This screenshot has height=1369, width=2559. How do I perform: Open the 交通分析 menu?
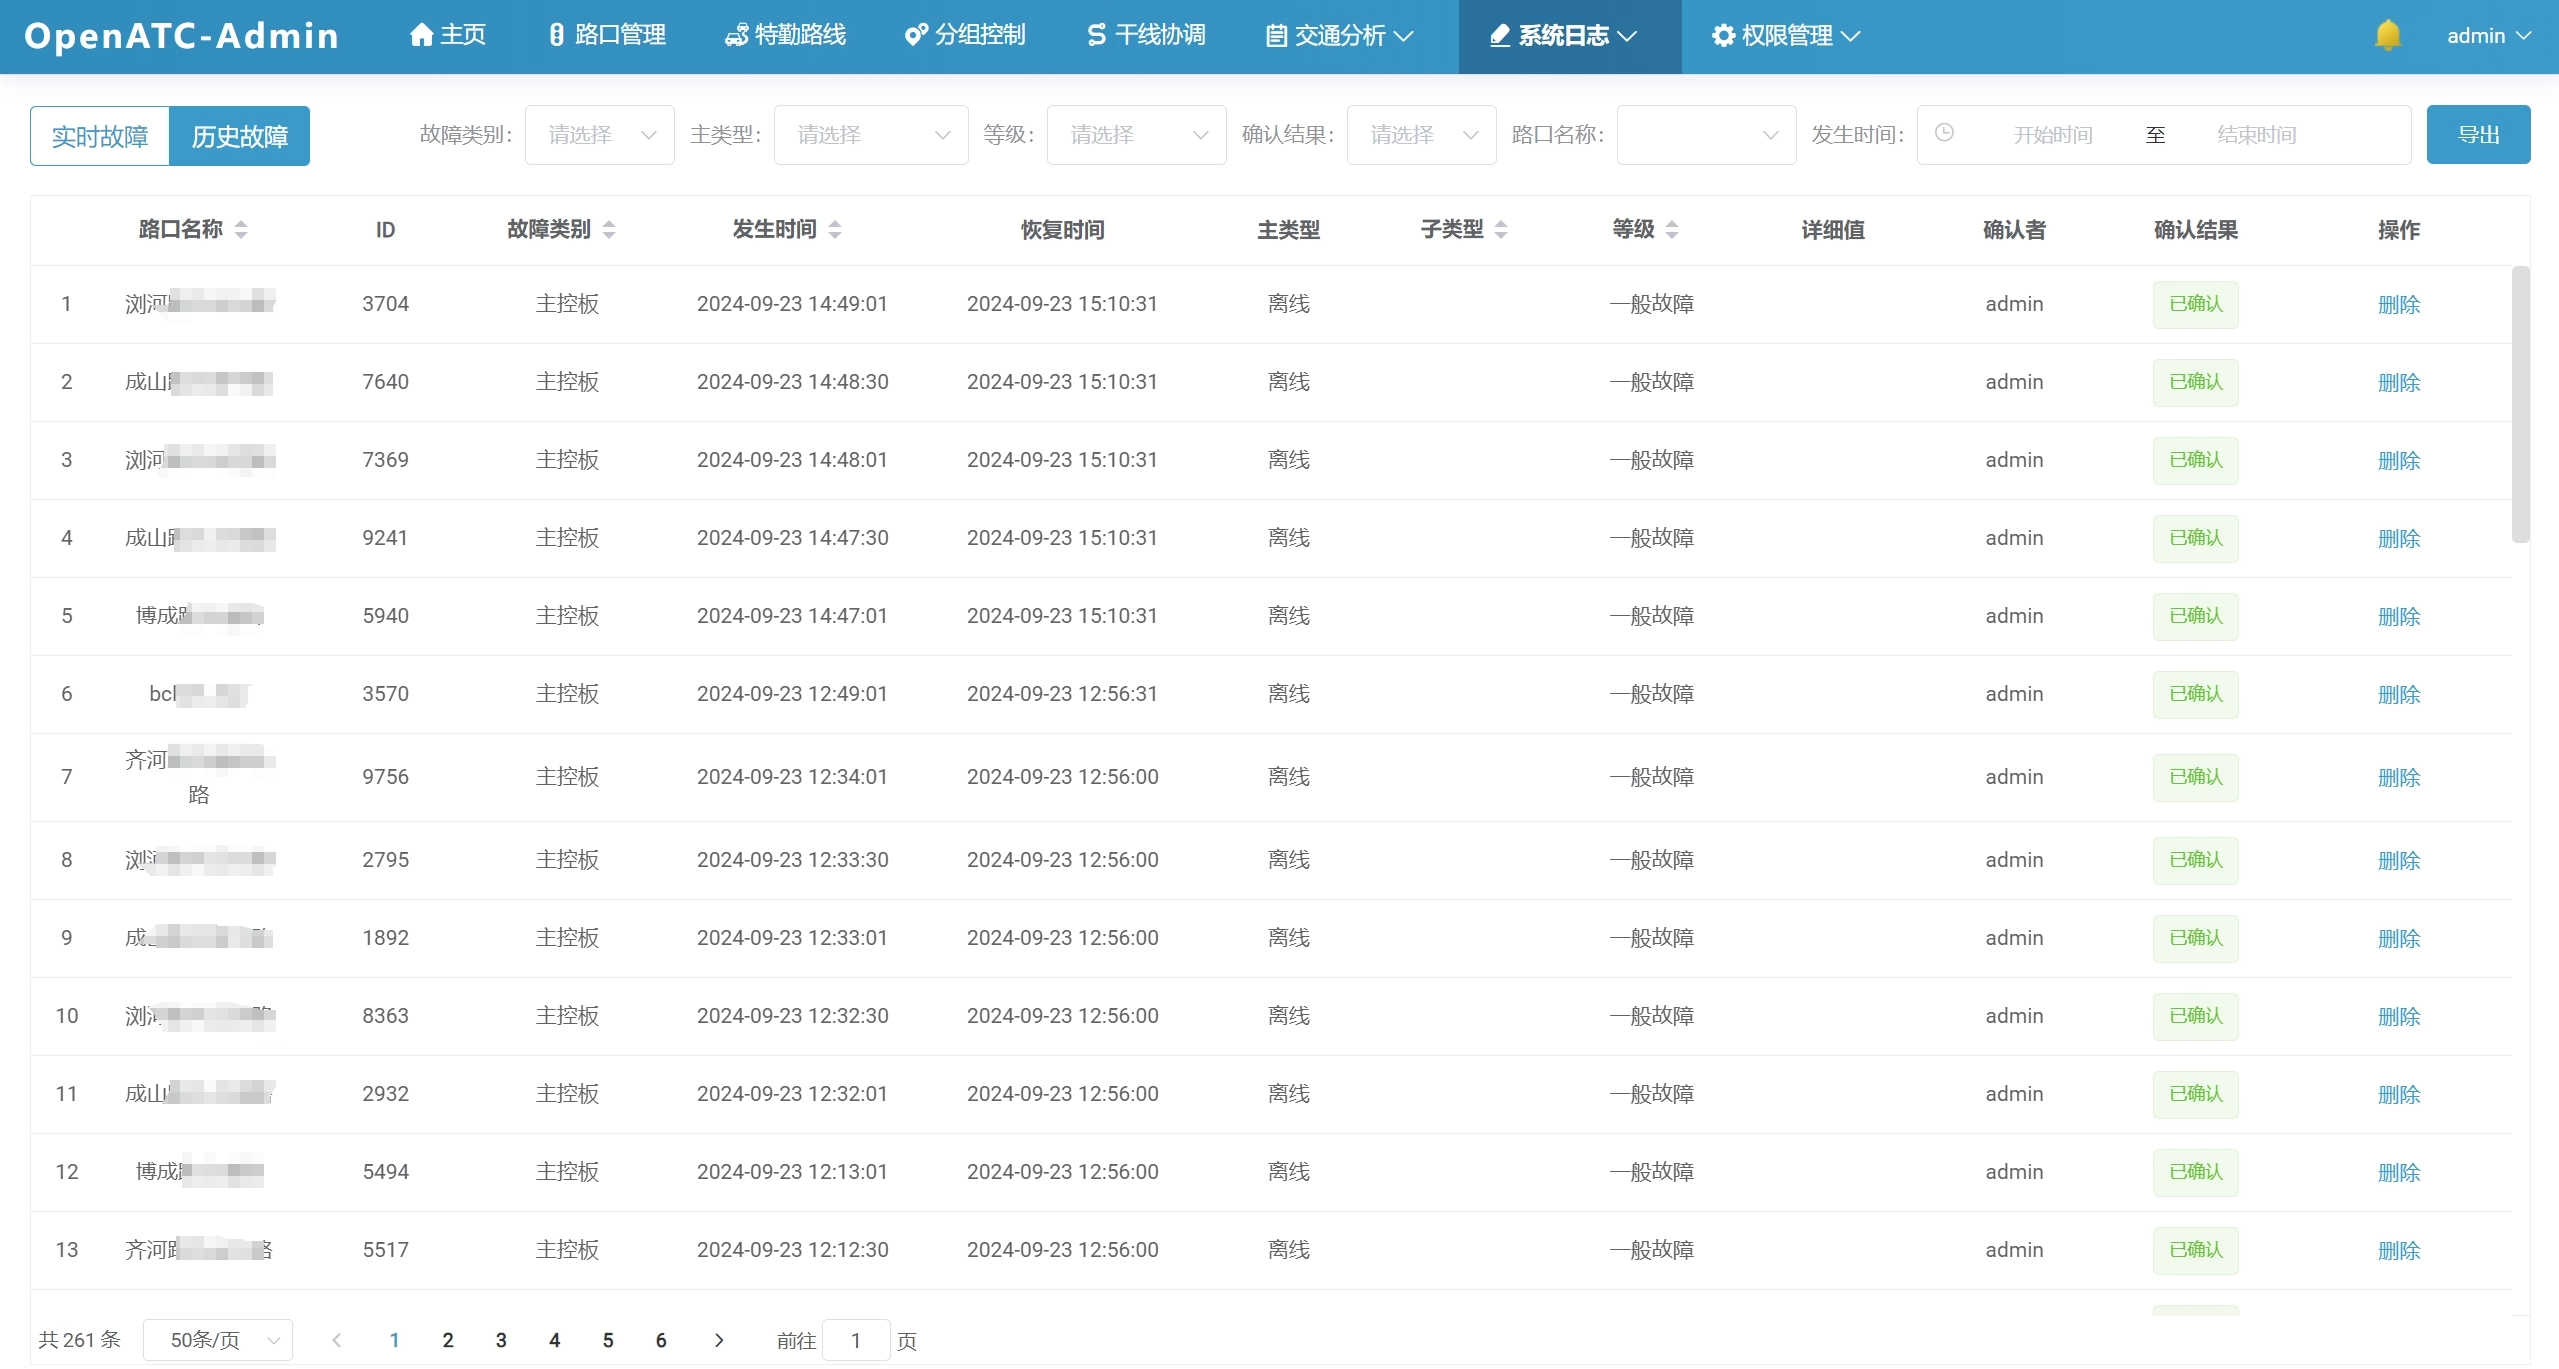pyautogui.click(x=1339, y=36)
